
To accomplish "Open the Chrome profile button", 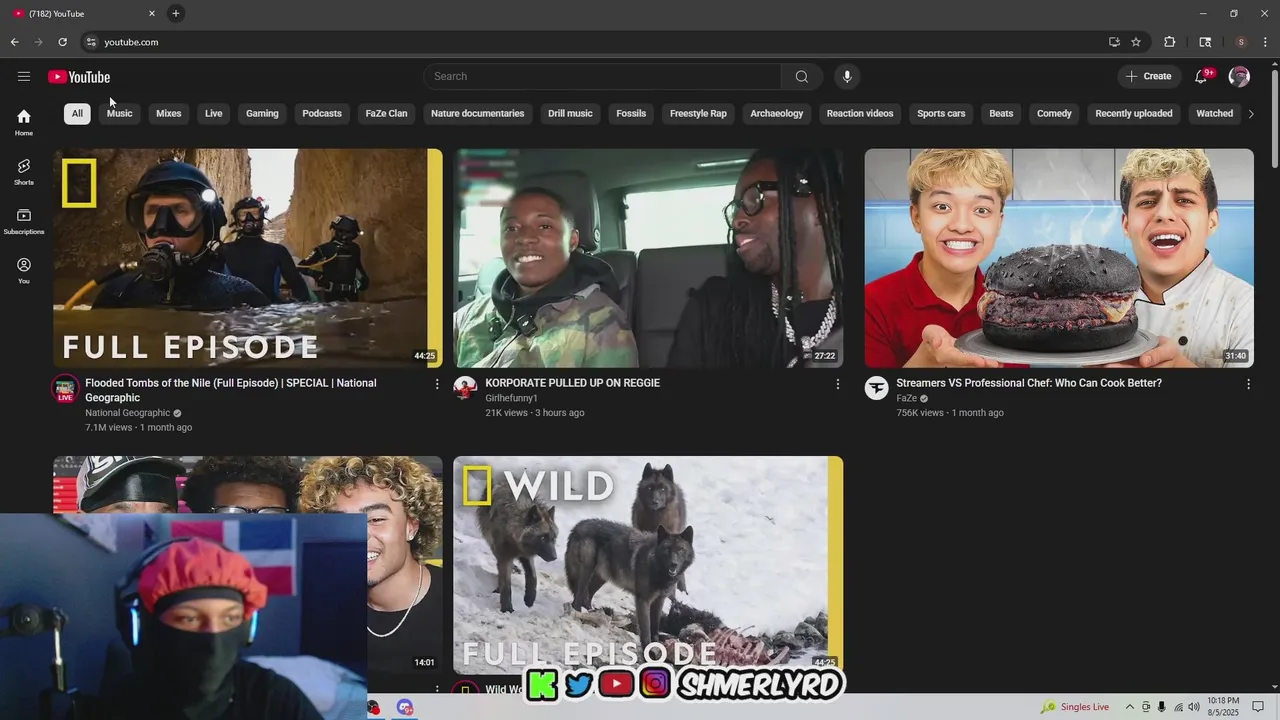I will pyautogui.click(x=1241, y=42).
